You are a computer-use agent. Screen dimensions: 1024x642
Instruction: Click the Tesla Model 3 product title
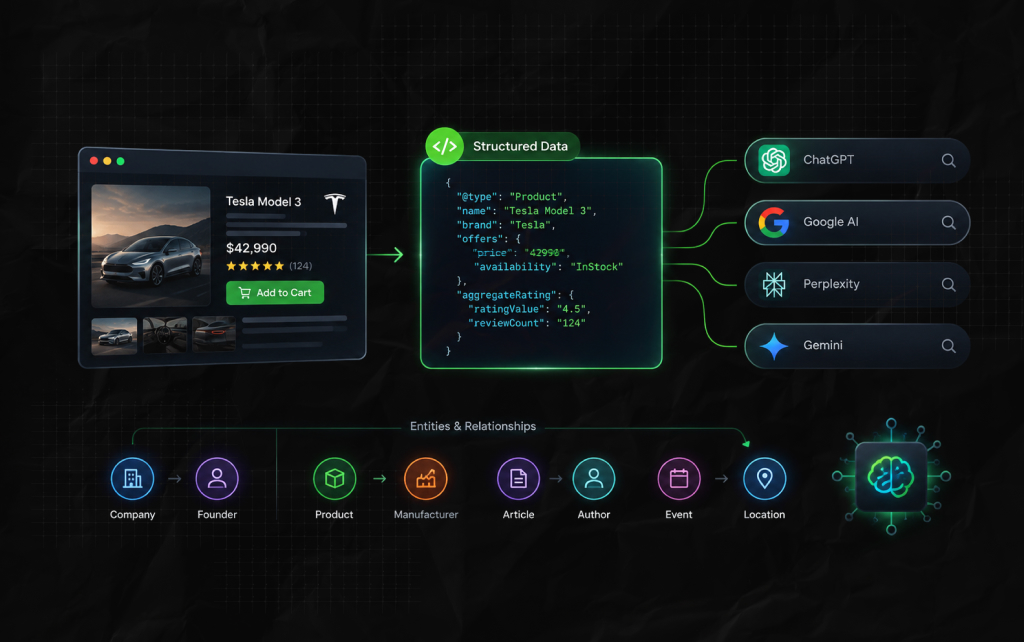click(264, 202)
